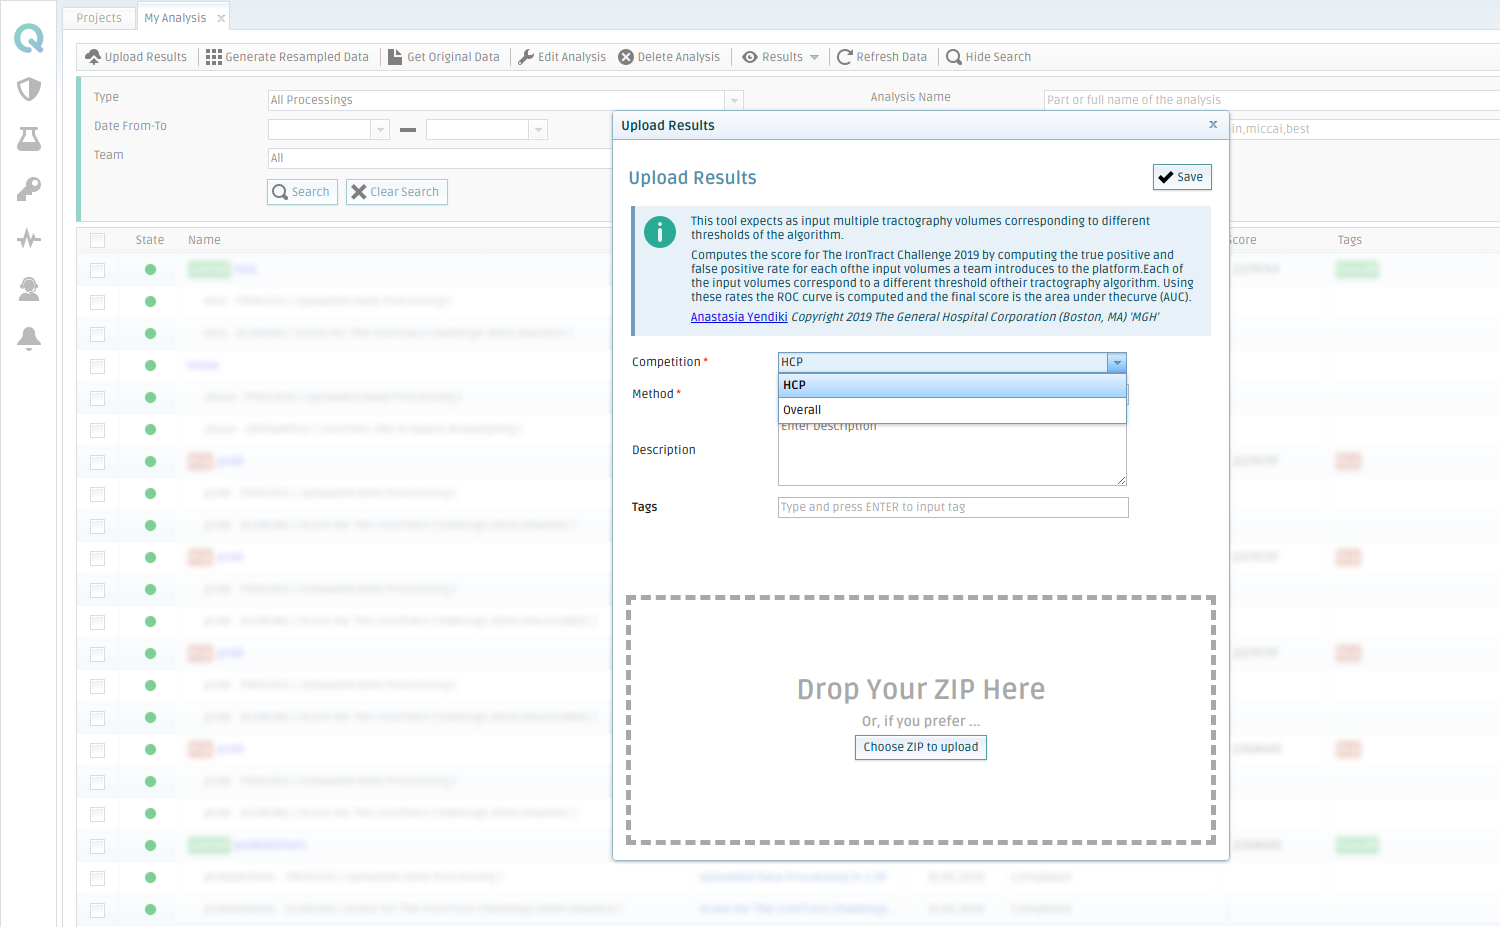Click the Search button
The image size is (1500, 927).
[x=302, y=192]
